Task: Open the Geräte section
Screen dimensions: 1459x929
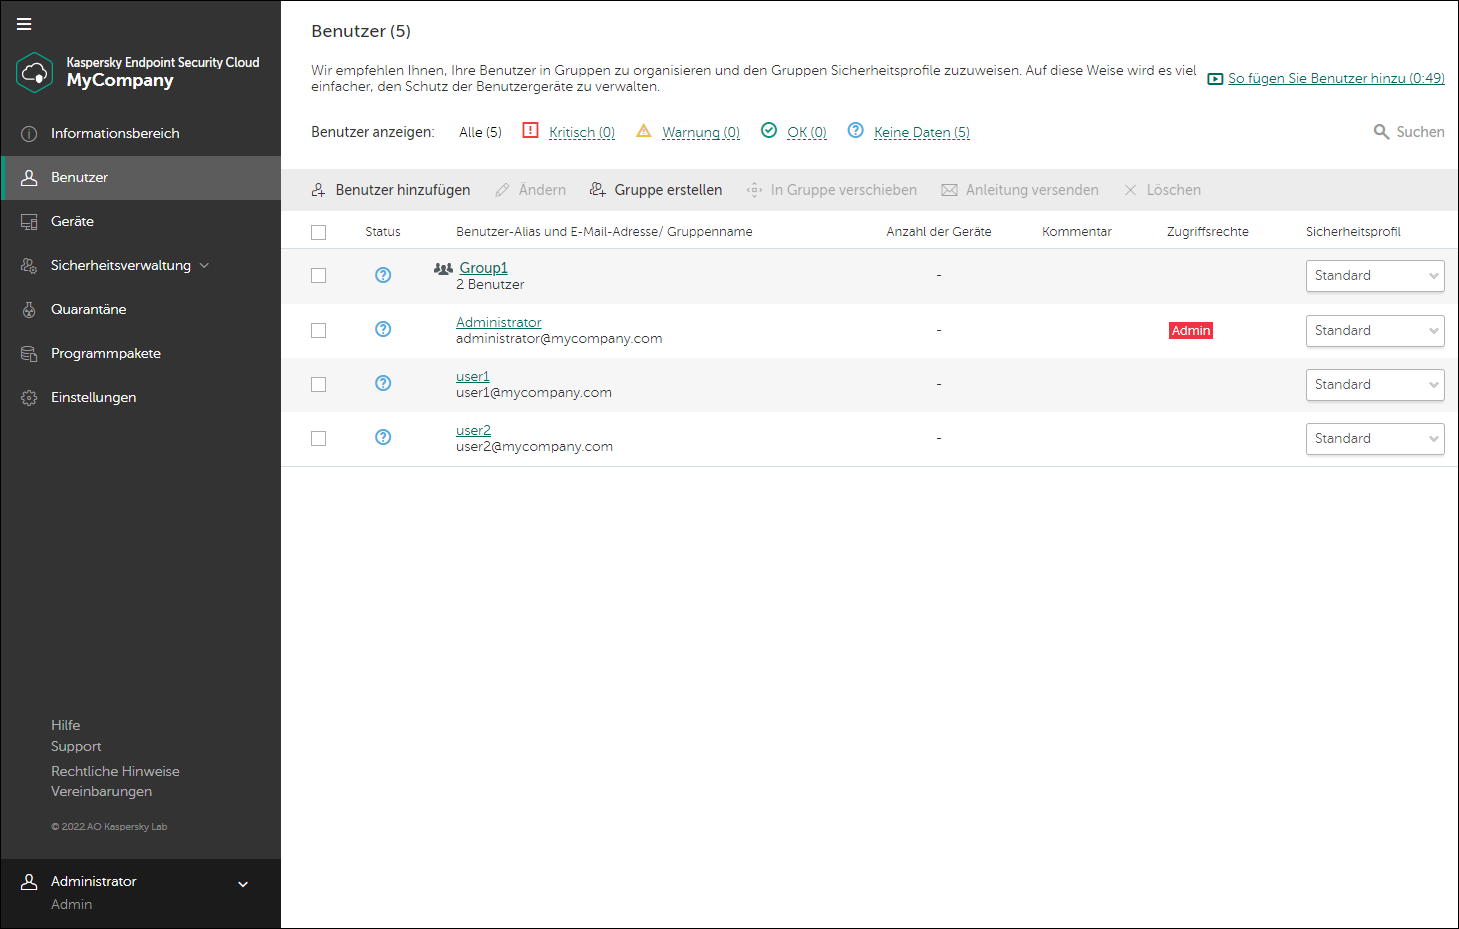Action: [72, 221]
